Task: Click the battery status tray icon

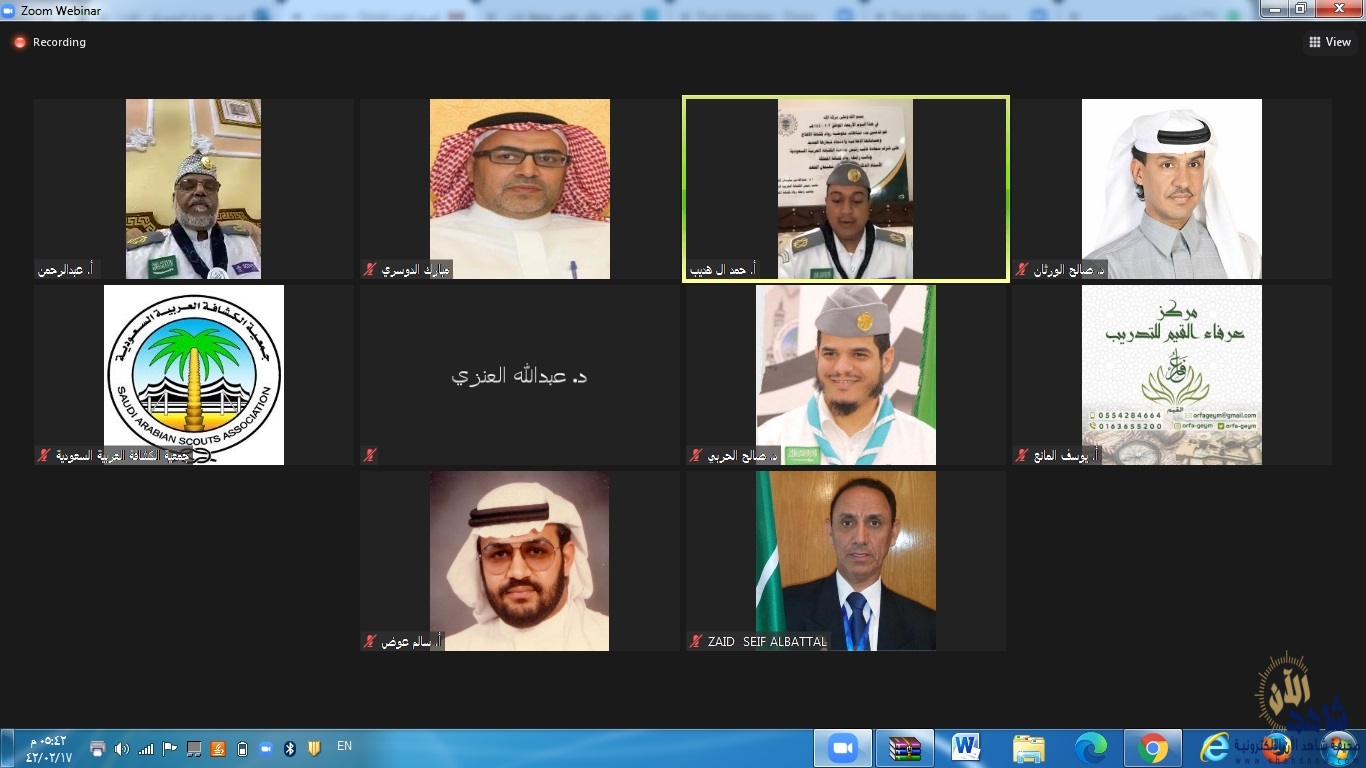Action: [242, 748]
